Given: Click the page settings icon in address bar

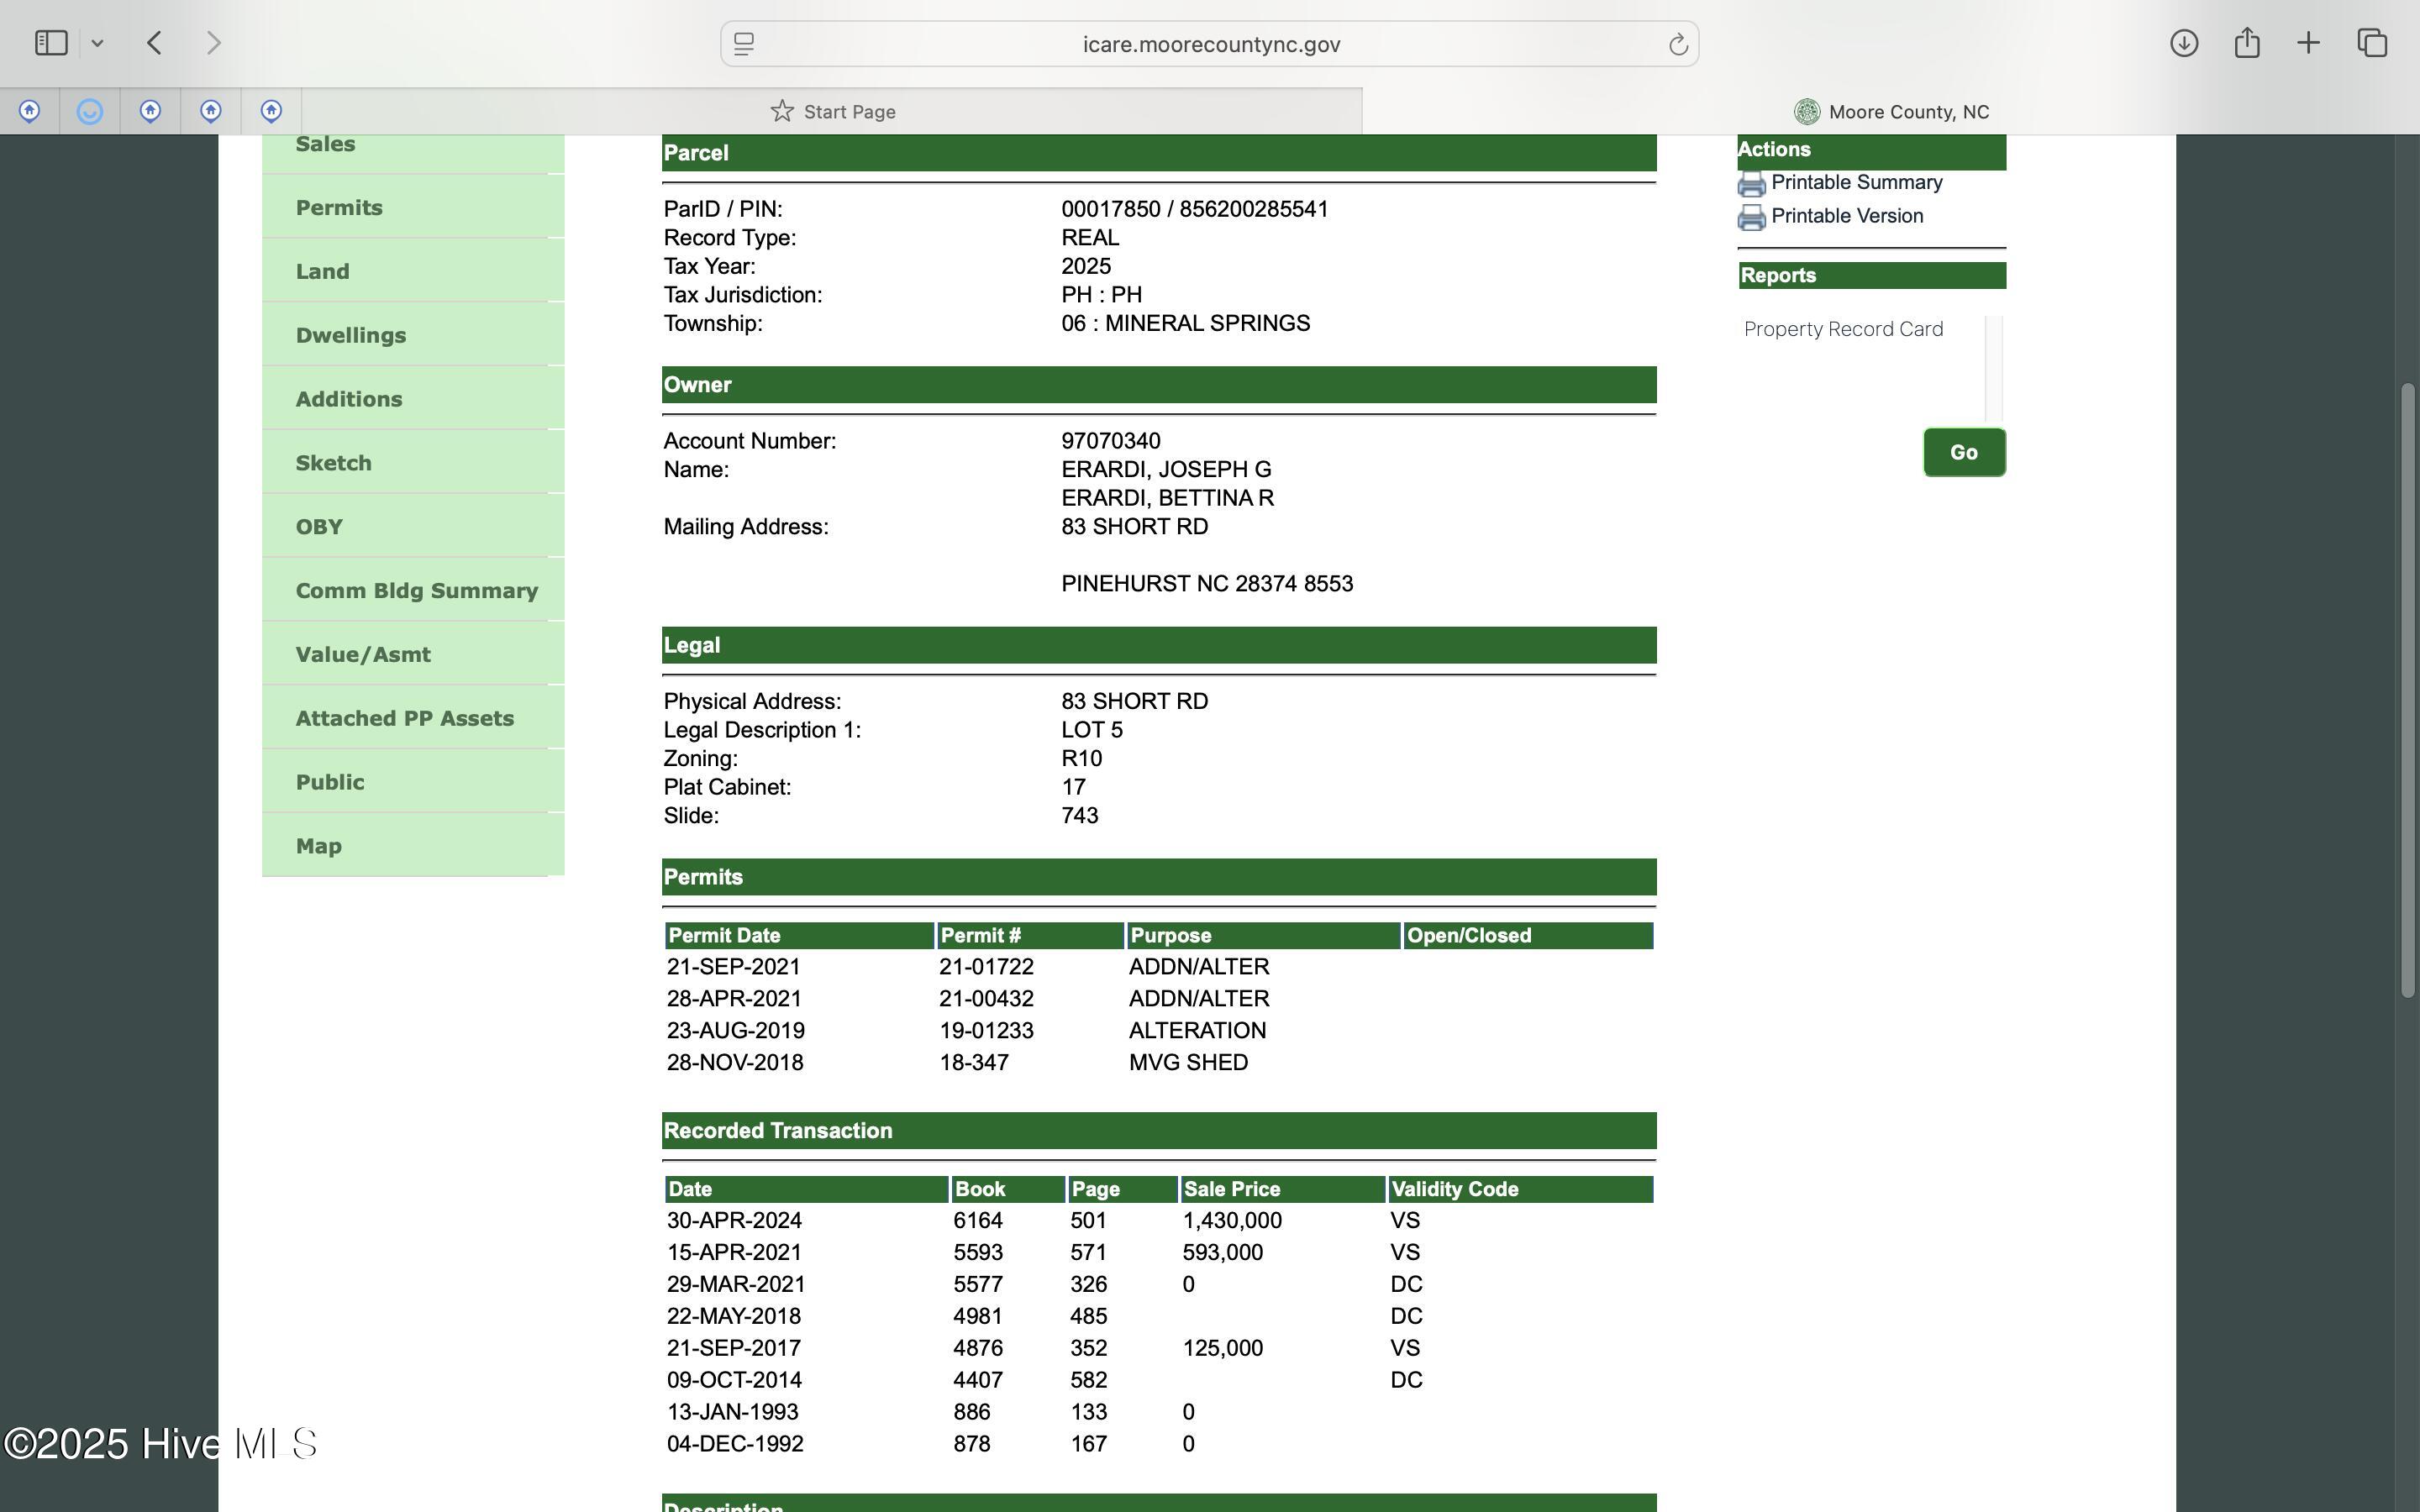Looking at the screenshot, I should pos(744,44).
